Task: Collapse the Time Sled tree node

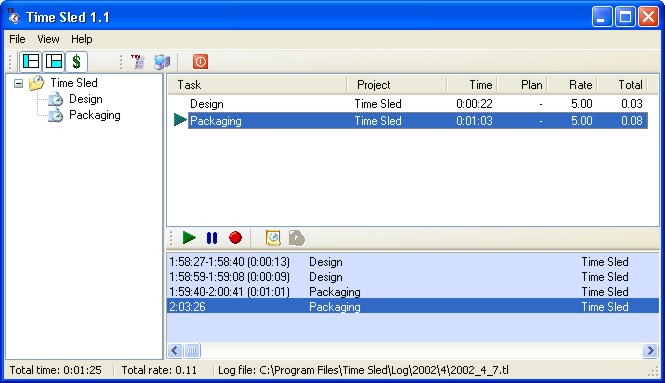Action: [x=18, y=83]
